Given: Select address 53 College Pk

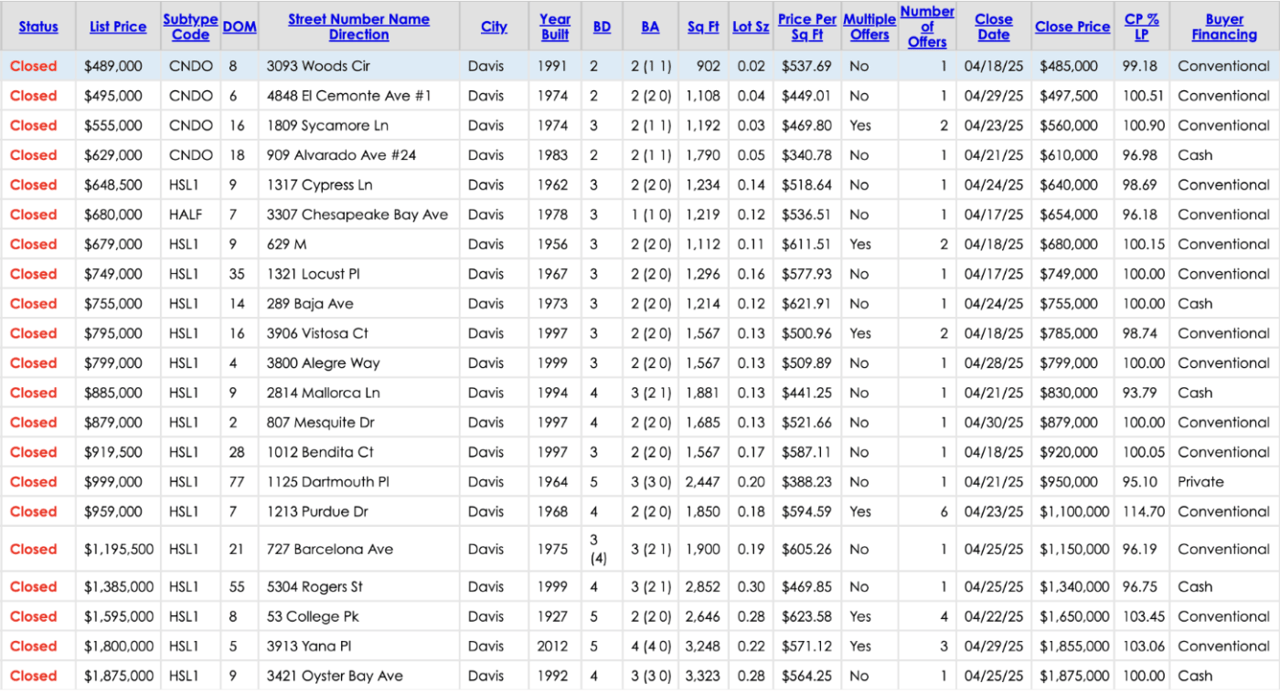Looking at the screenshot, I should point(315,617).
